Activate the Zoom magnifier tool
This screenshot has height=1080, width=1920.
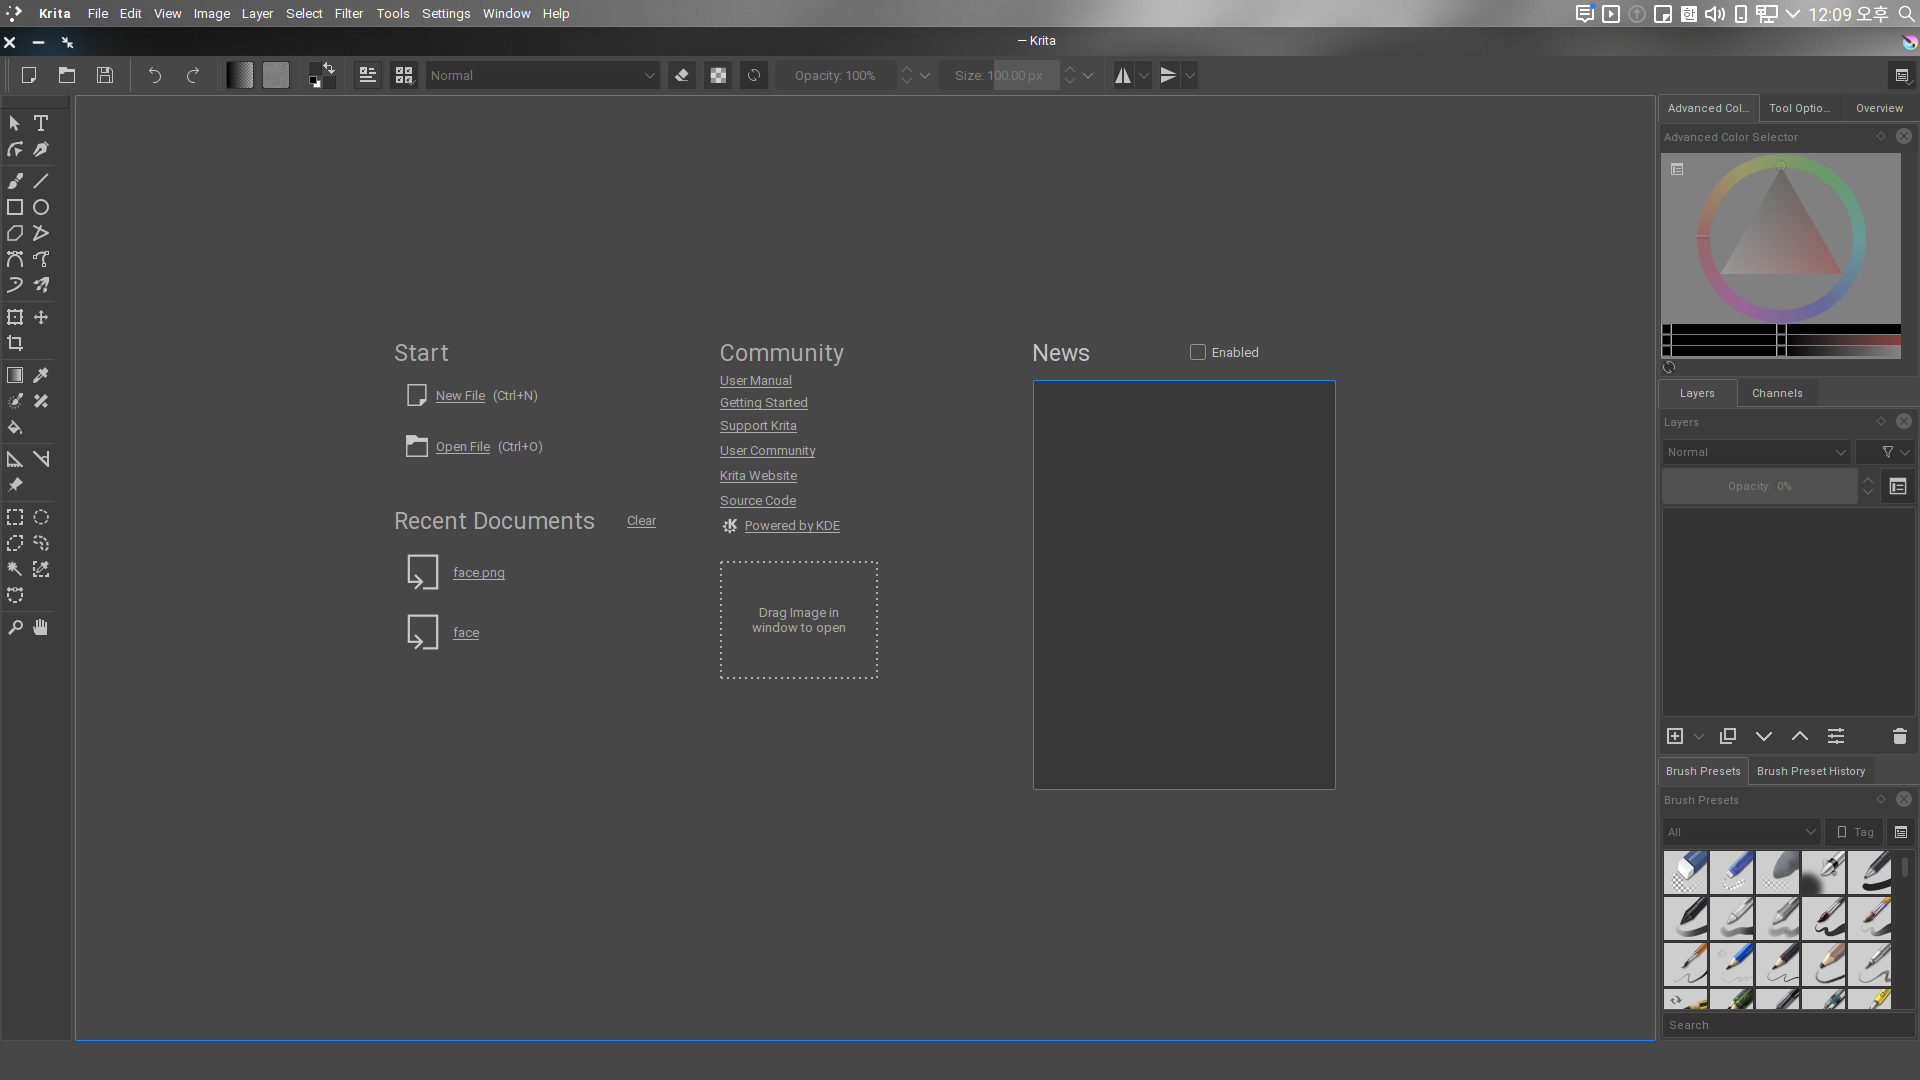click(x=15, y=627)
